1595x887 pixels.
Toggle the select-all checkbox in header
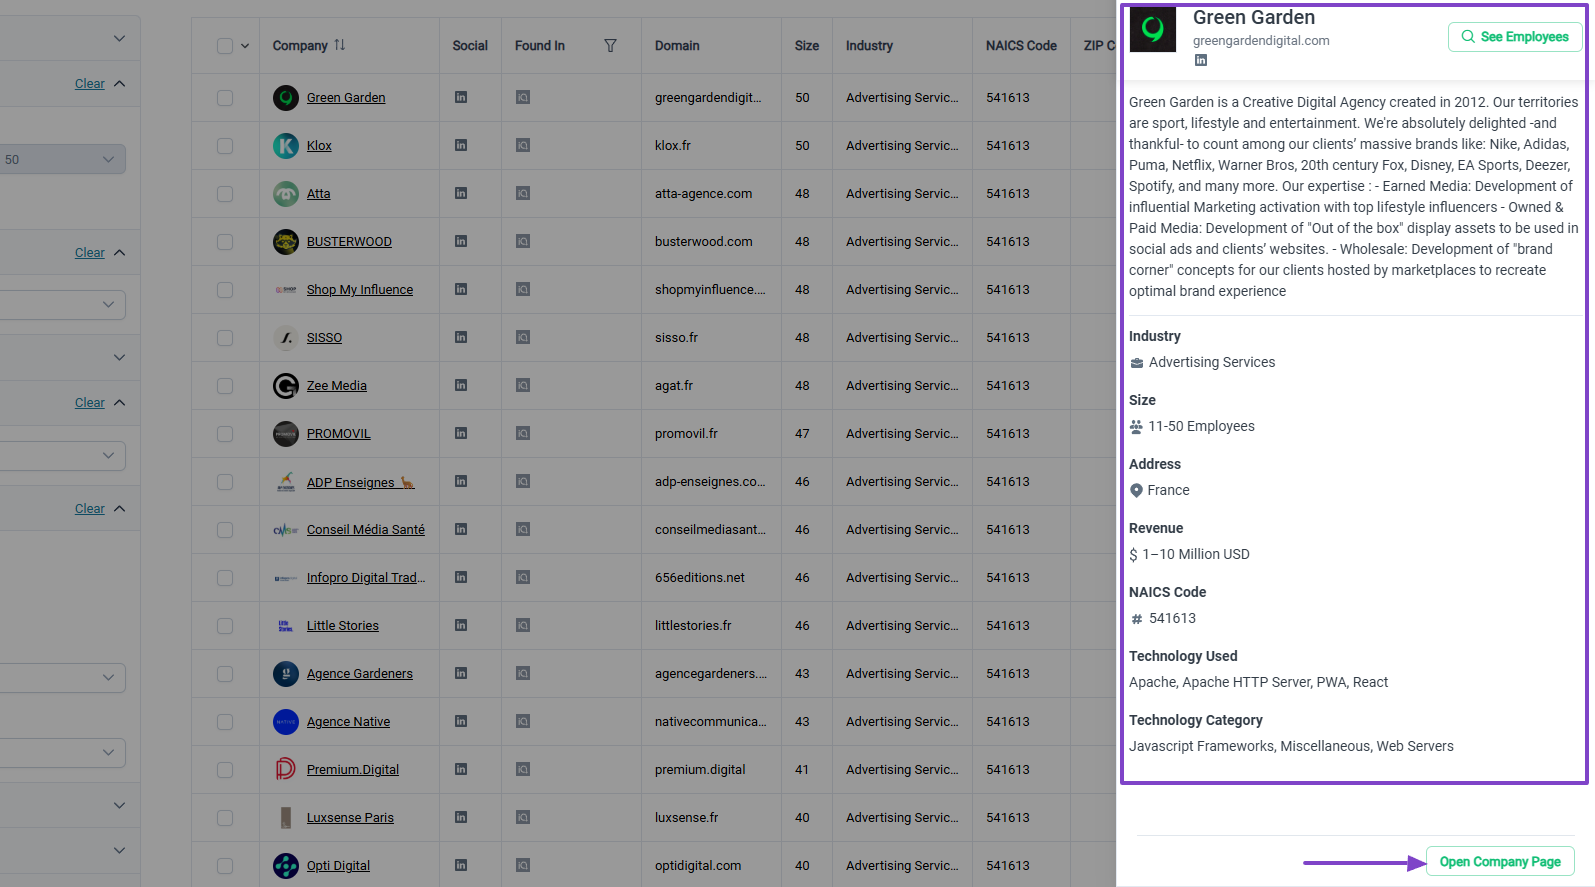coord(225,46)
